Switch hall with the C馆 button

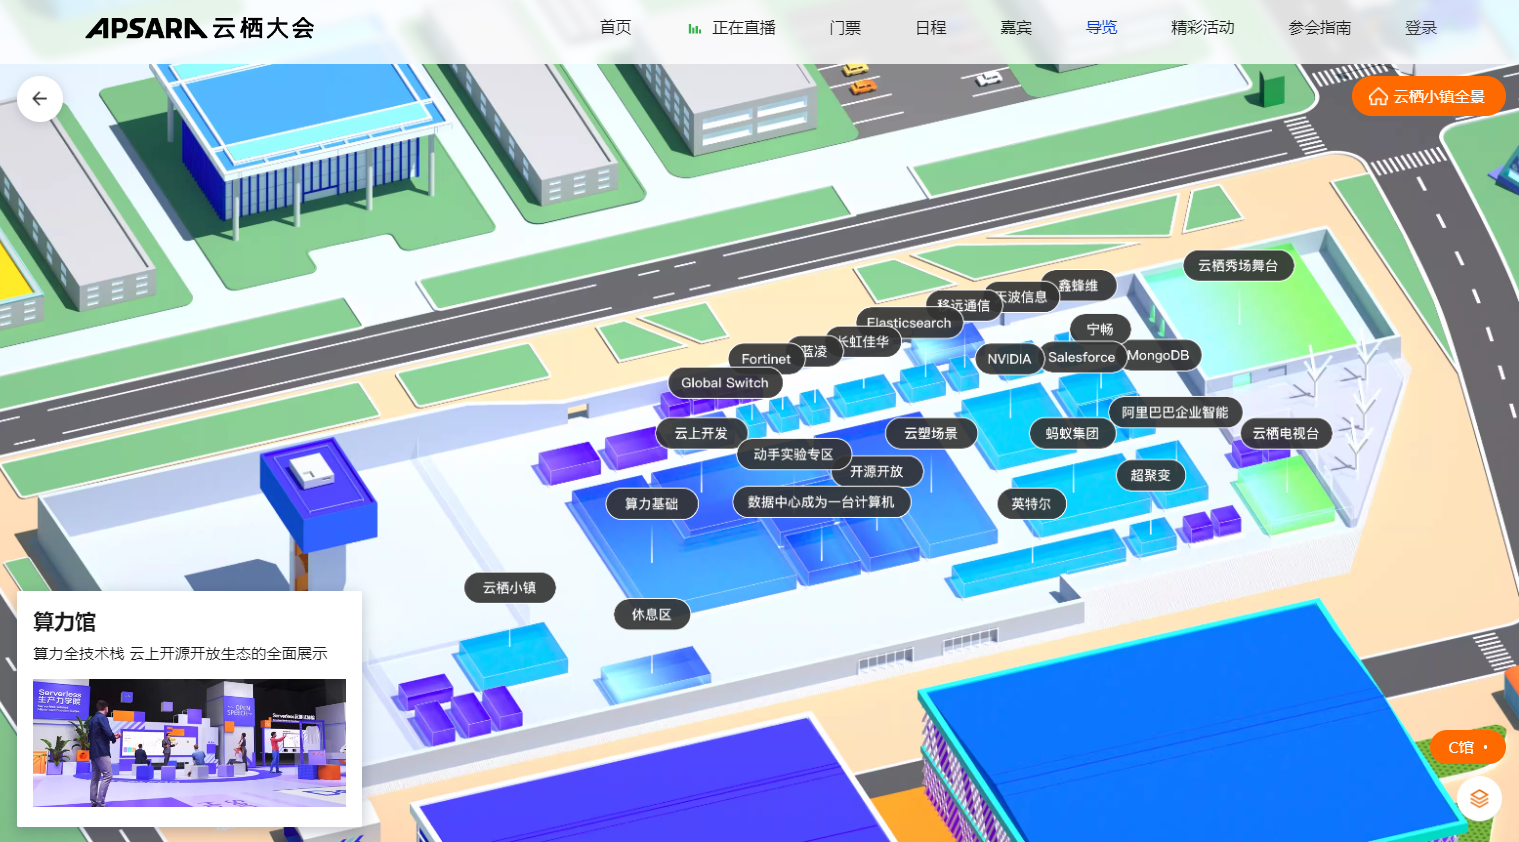pyautogui.click(x=1467, y=747)
